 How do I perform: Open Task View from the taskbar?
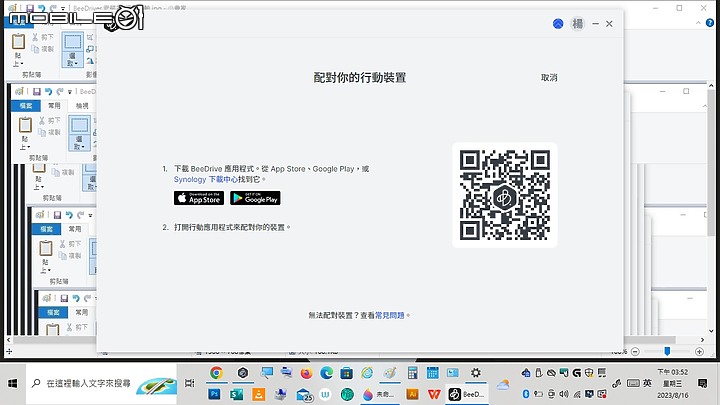pos(189,383)
